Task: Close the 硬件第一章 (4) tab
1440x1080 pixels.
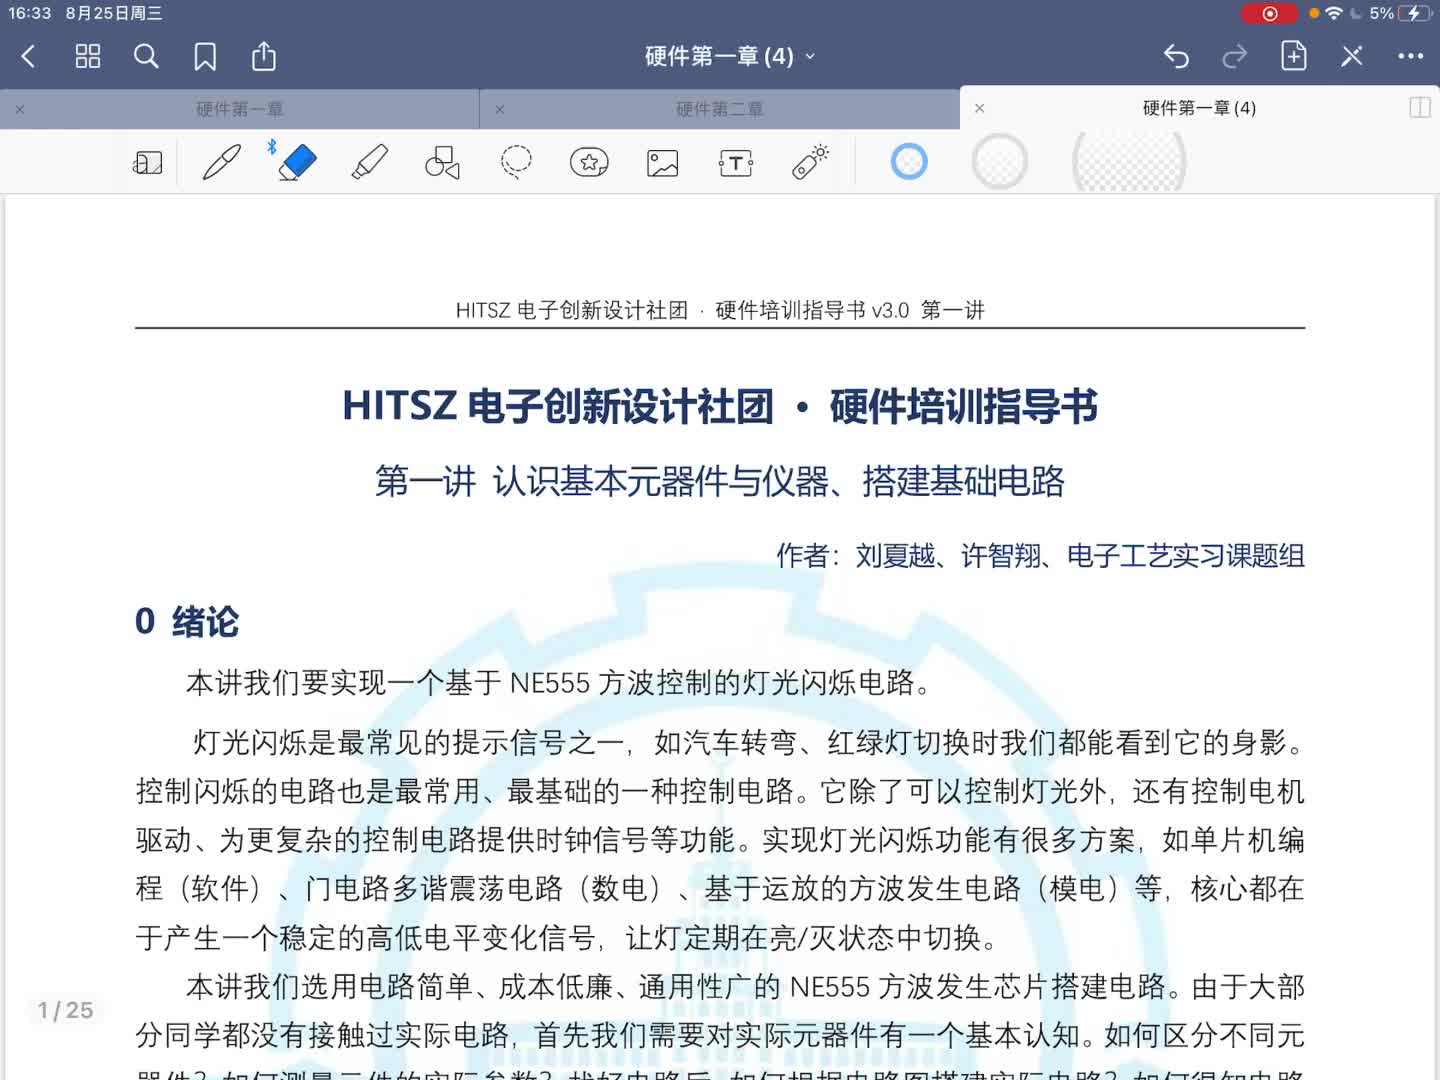Action: tap(980, 108)
